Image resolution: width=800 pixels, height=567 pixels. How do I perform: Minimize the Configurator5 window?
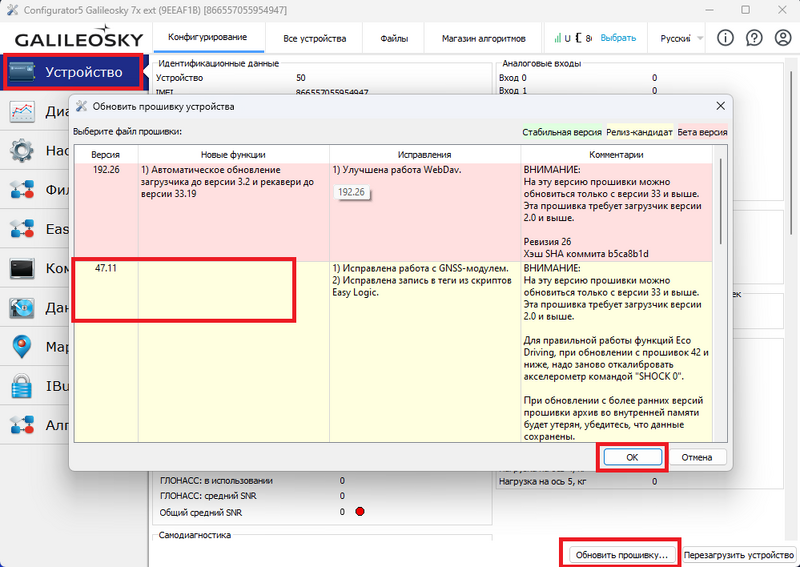coord(710,10)
